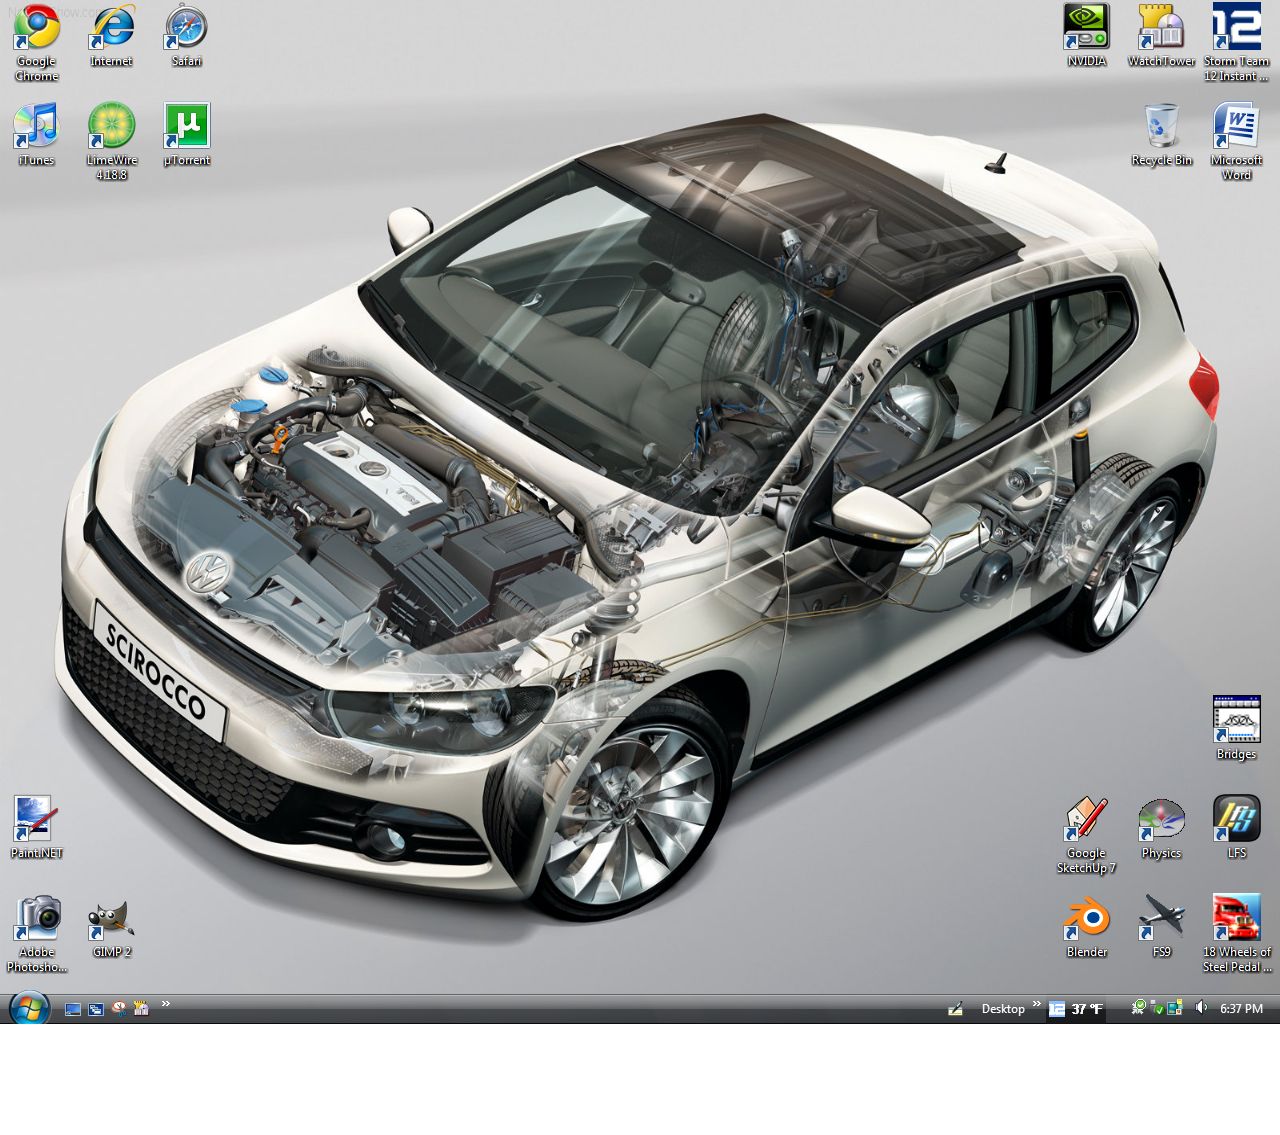The image size is (1280, 1135).
Task: Open the Windows Start menu orb
Action: [x=28, y=1008]
